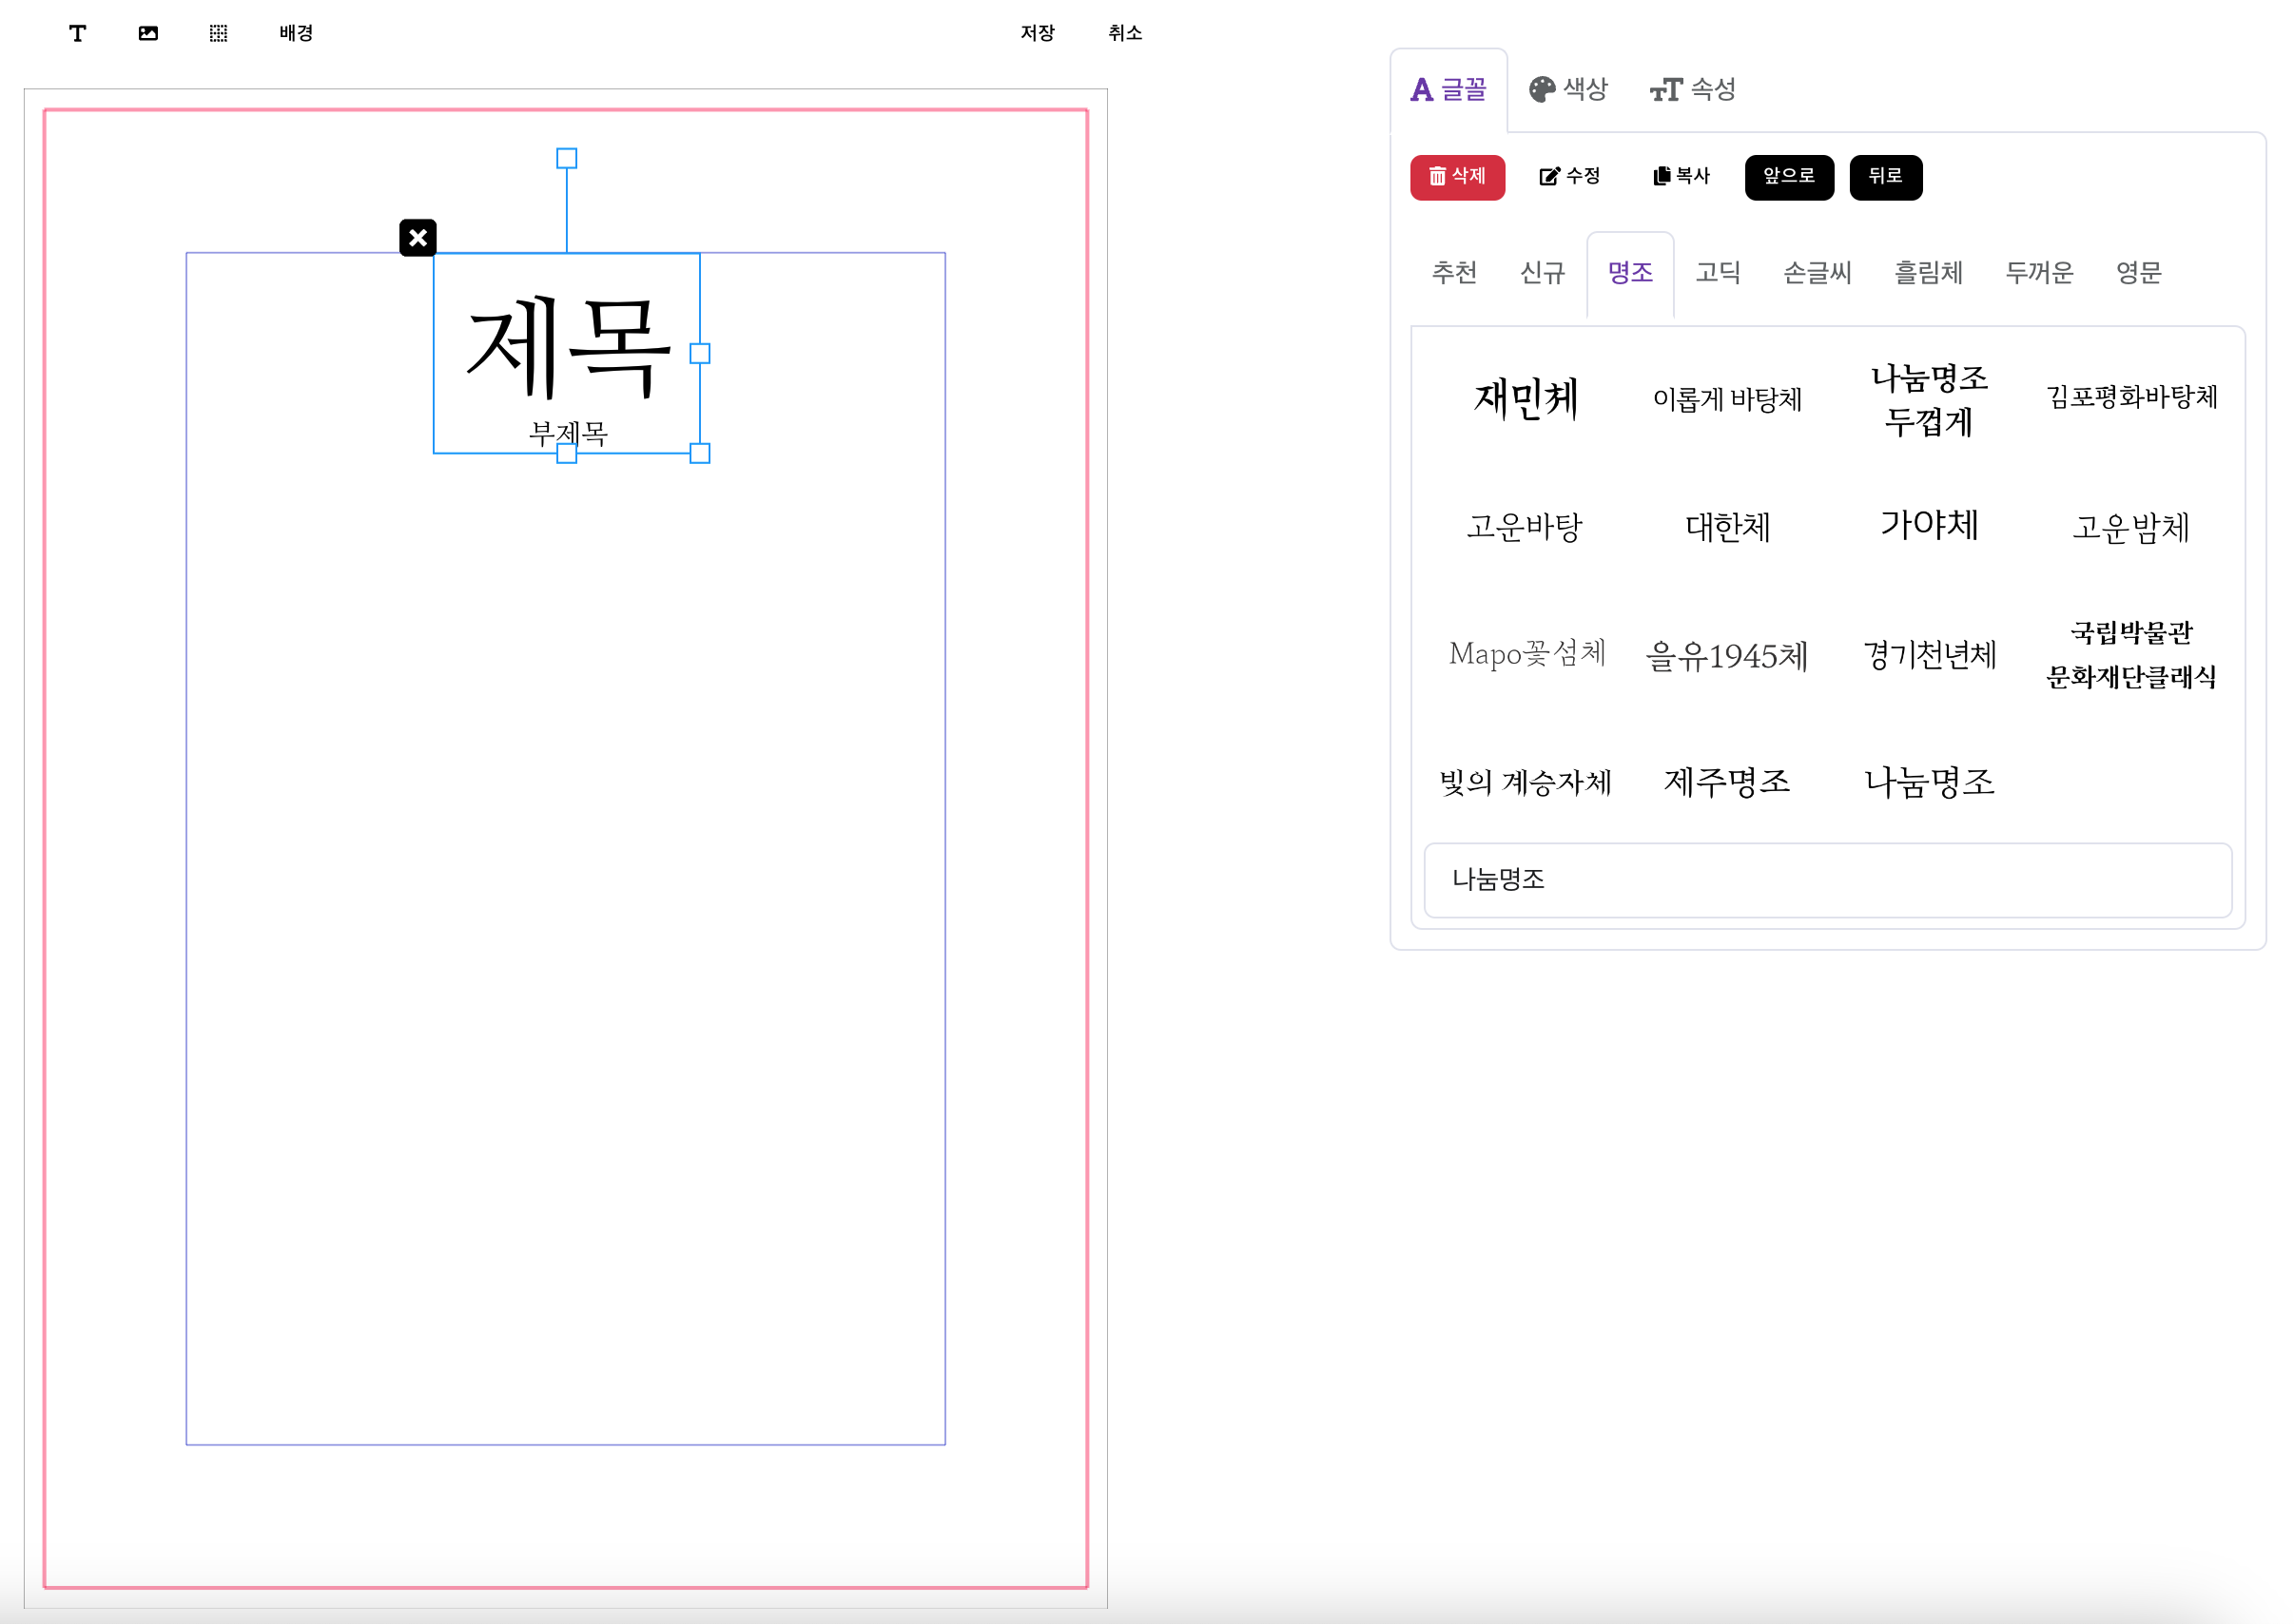The width and height of the screenshot is (2294, 1624).
Task: Switch to the 고딕 font category
Action: [x=1717, y=273]
